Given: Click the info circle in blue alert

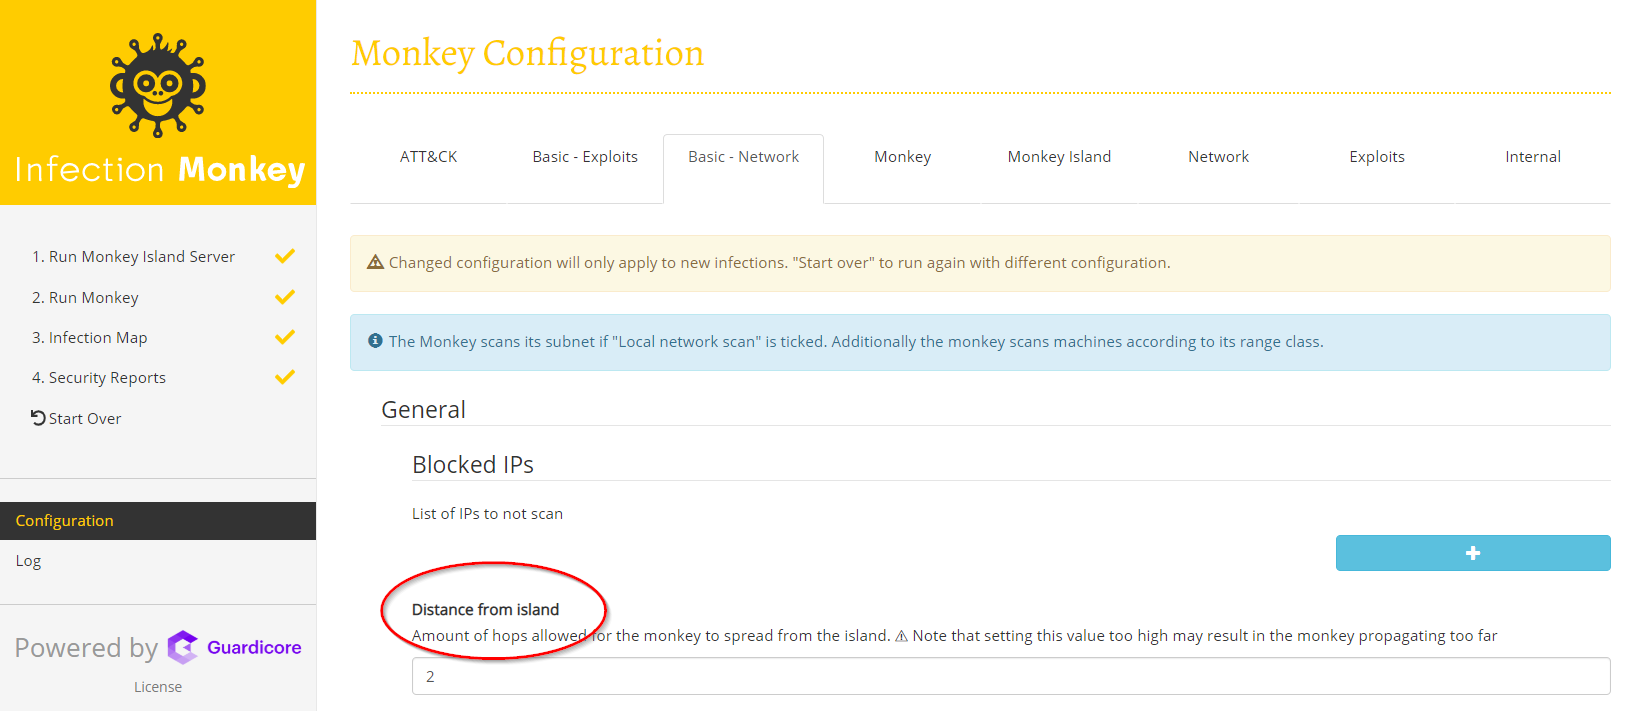Looking at the screenshot, I should coord(376,341).
